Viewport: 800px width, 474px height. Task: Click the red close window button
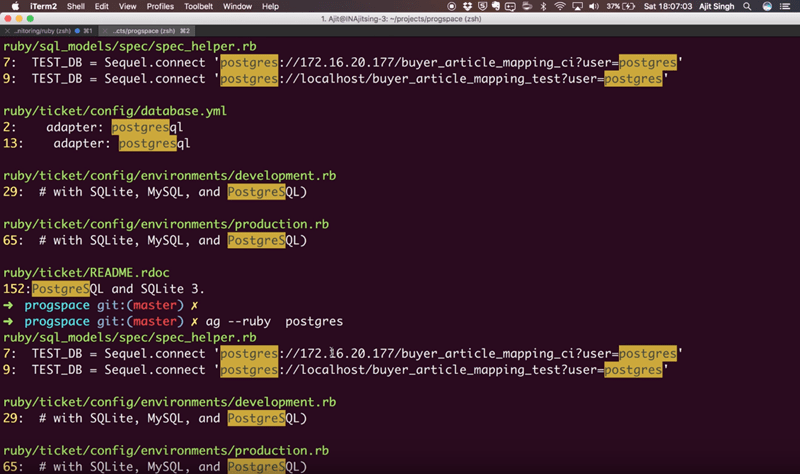click(8, 18)
